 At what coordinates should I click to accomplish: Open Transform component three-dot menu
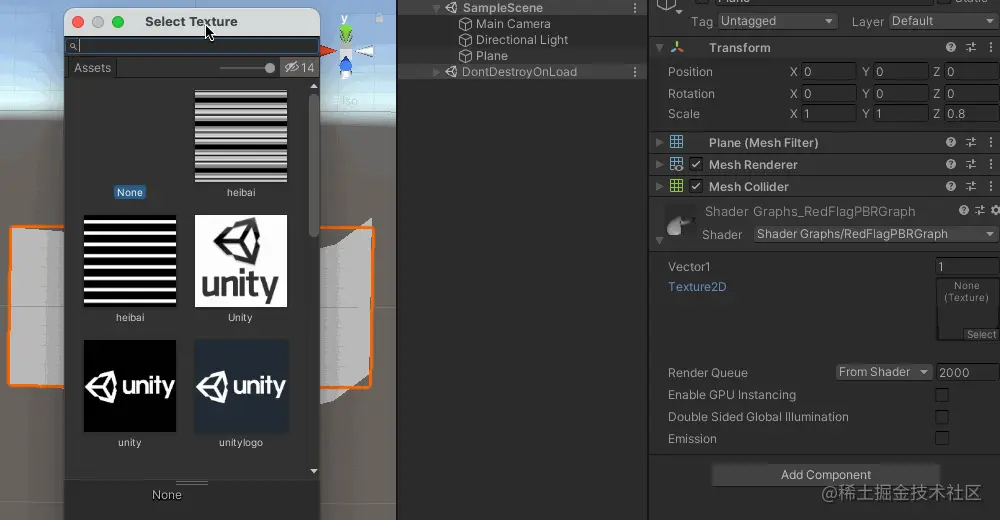pos(990,47)
